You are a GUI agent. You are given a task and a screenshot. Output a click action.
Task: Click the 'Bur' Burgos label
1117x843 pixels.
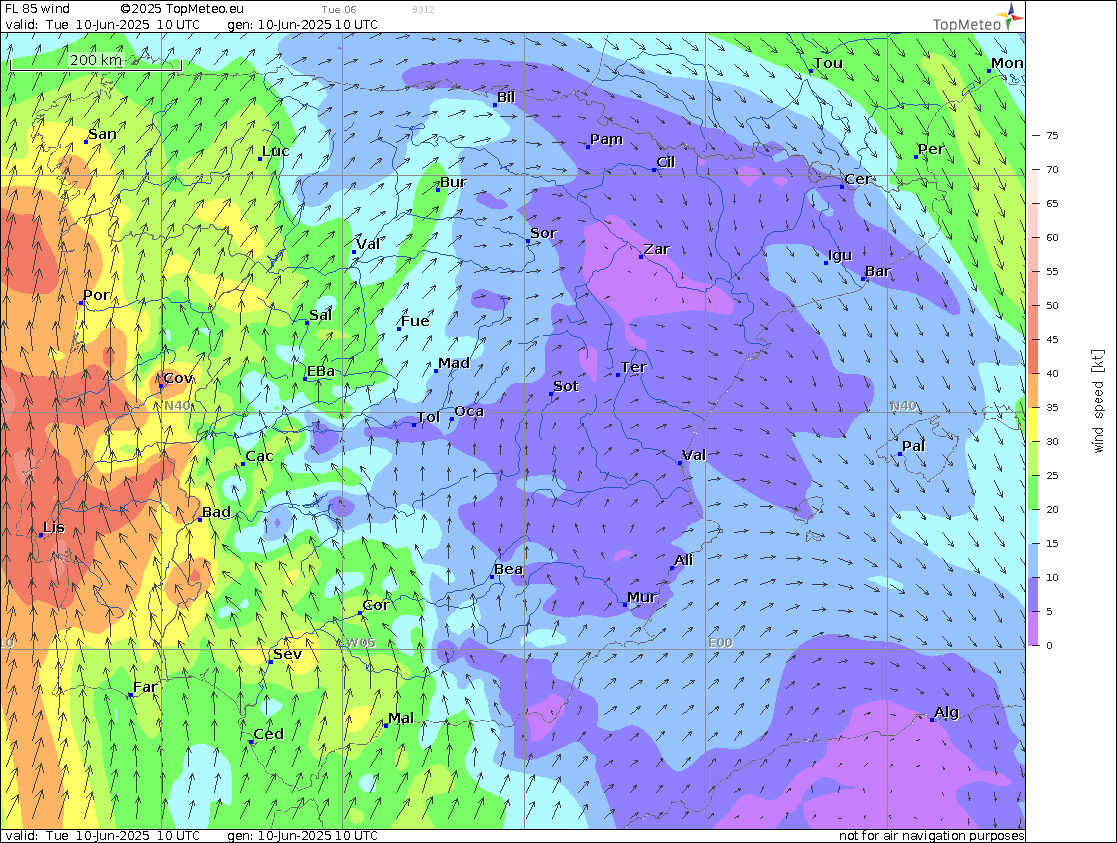453,182
